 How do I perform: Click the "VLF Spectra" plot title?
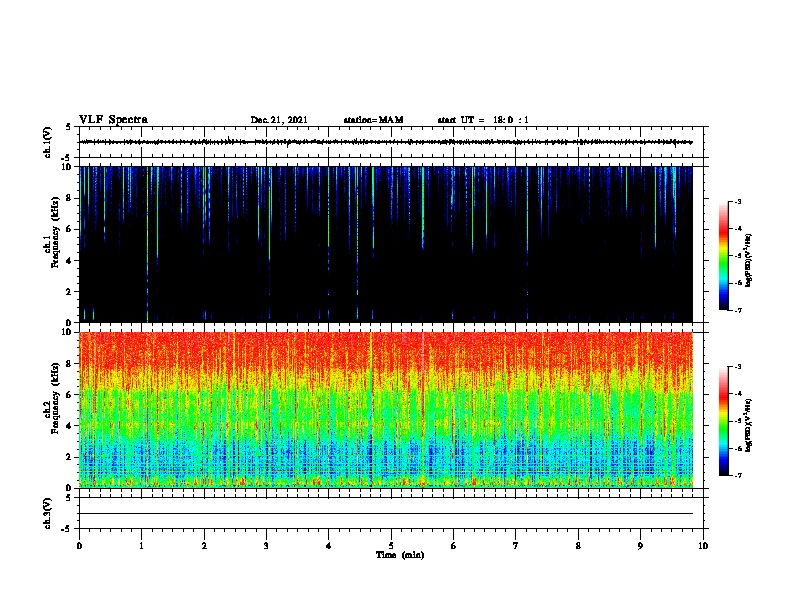click(113, 120)
